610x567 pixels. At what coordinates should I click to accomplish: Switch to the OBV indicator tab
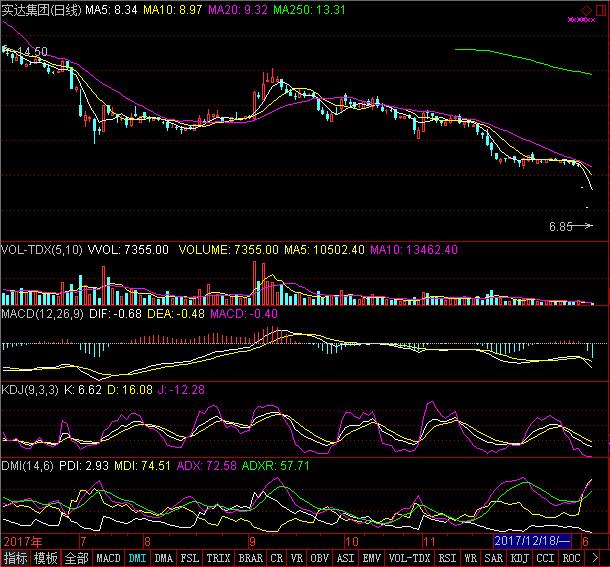(x=319, y=558)
